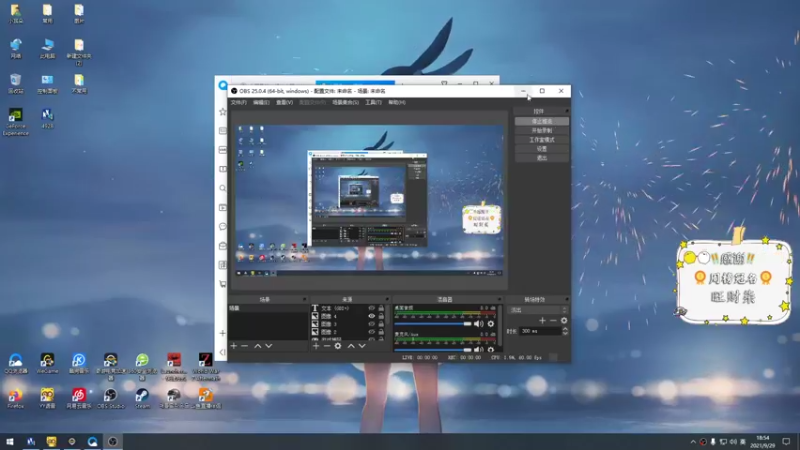Image resolution: width=800 pixels, height=450 pixels.
Task: Remove selected source with minus icon
Action: coord(327,346)
